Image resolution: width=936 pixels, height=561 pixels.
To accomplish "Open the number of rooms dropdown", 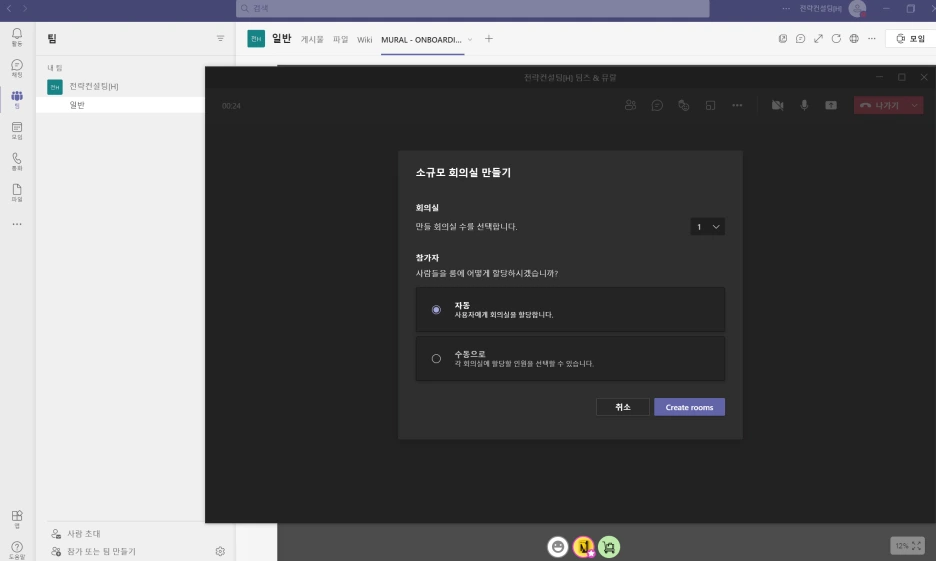I will (x=707, y=227).
